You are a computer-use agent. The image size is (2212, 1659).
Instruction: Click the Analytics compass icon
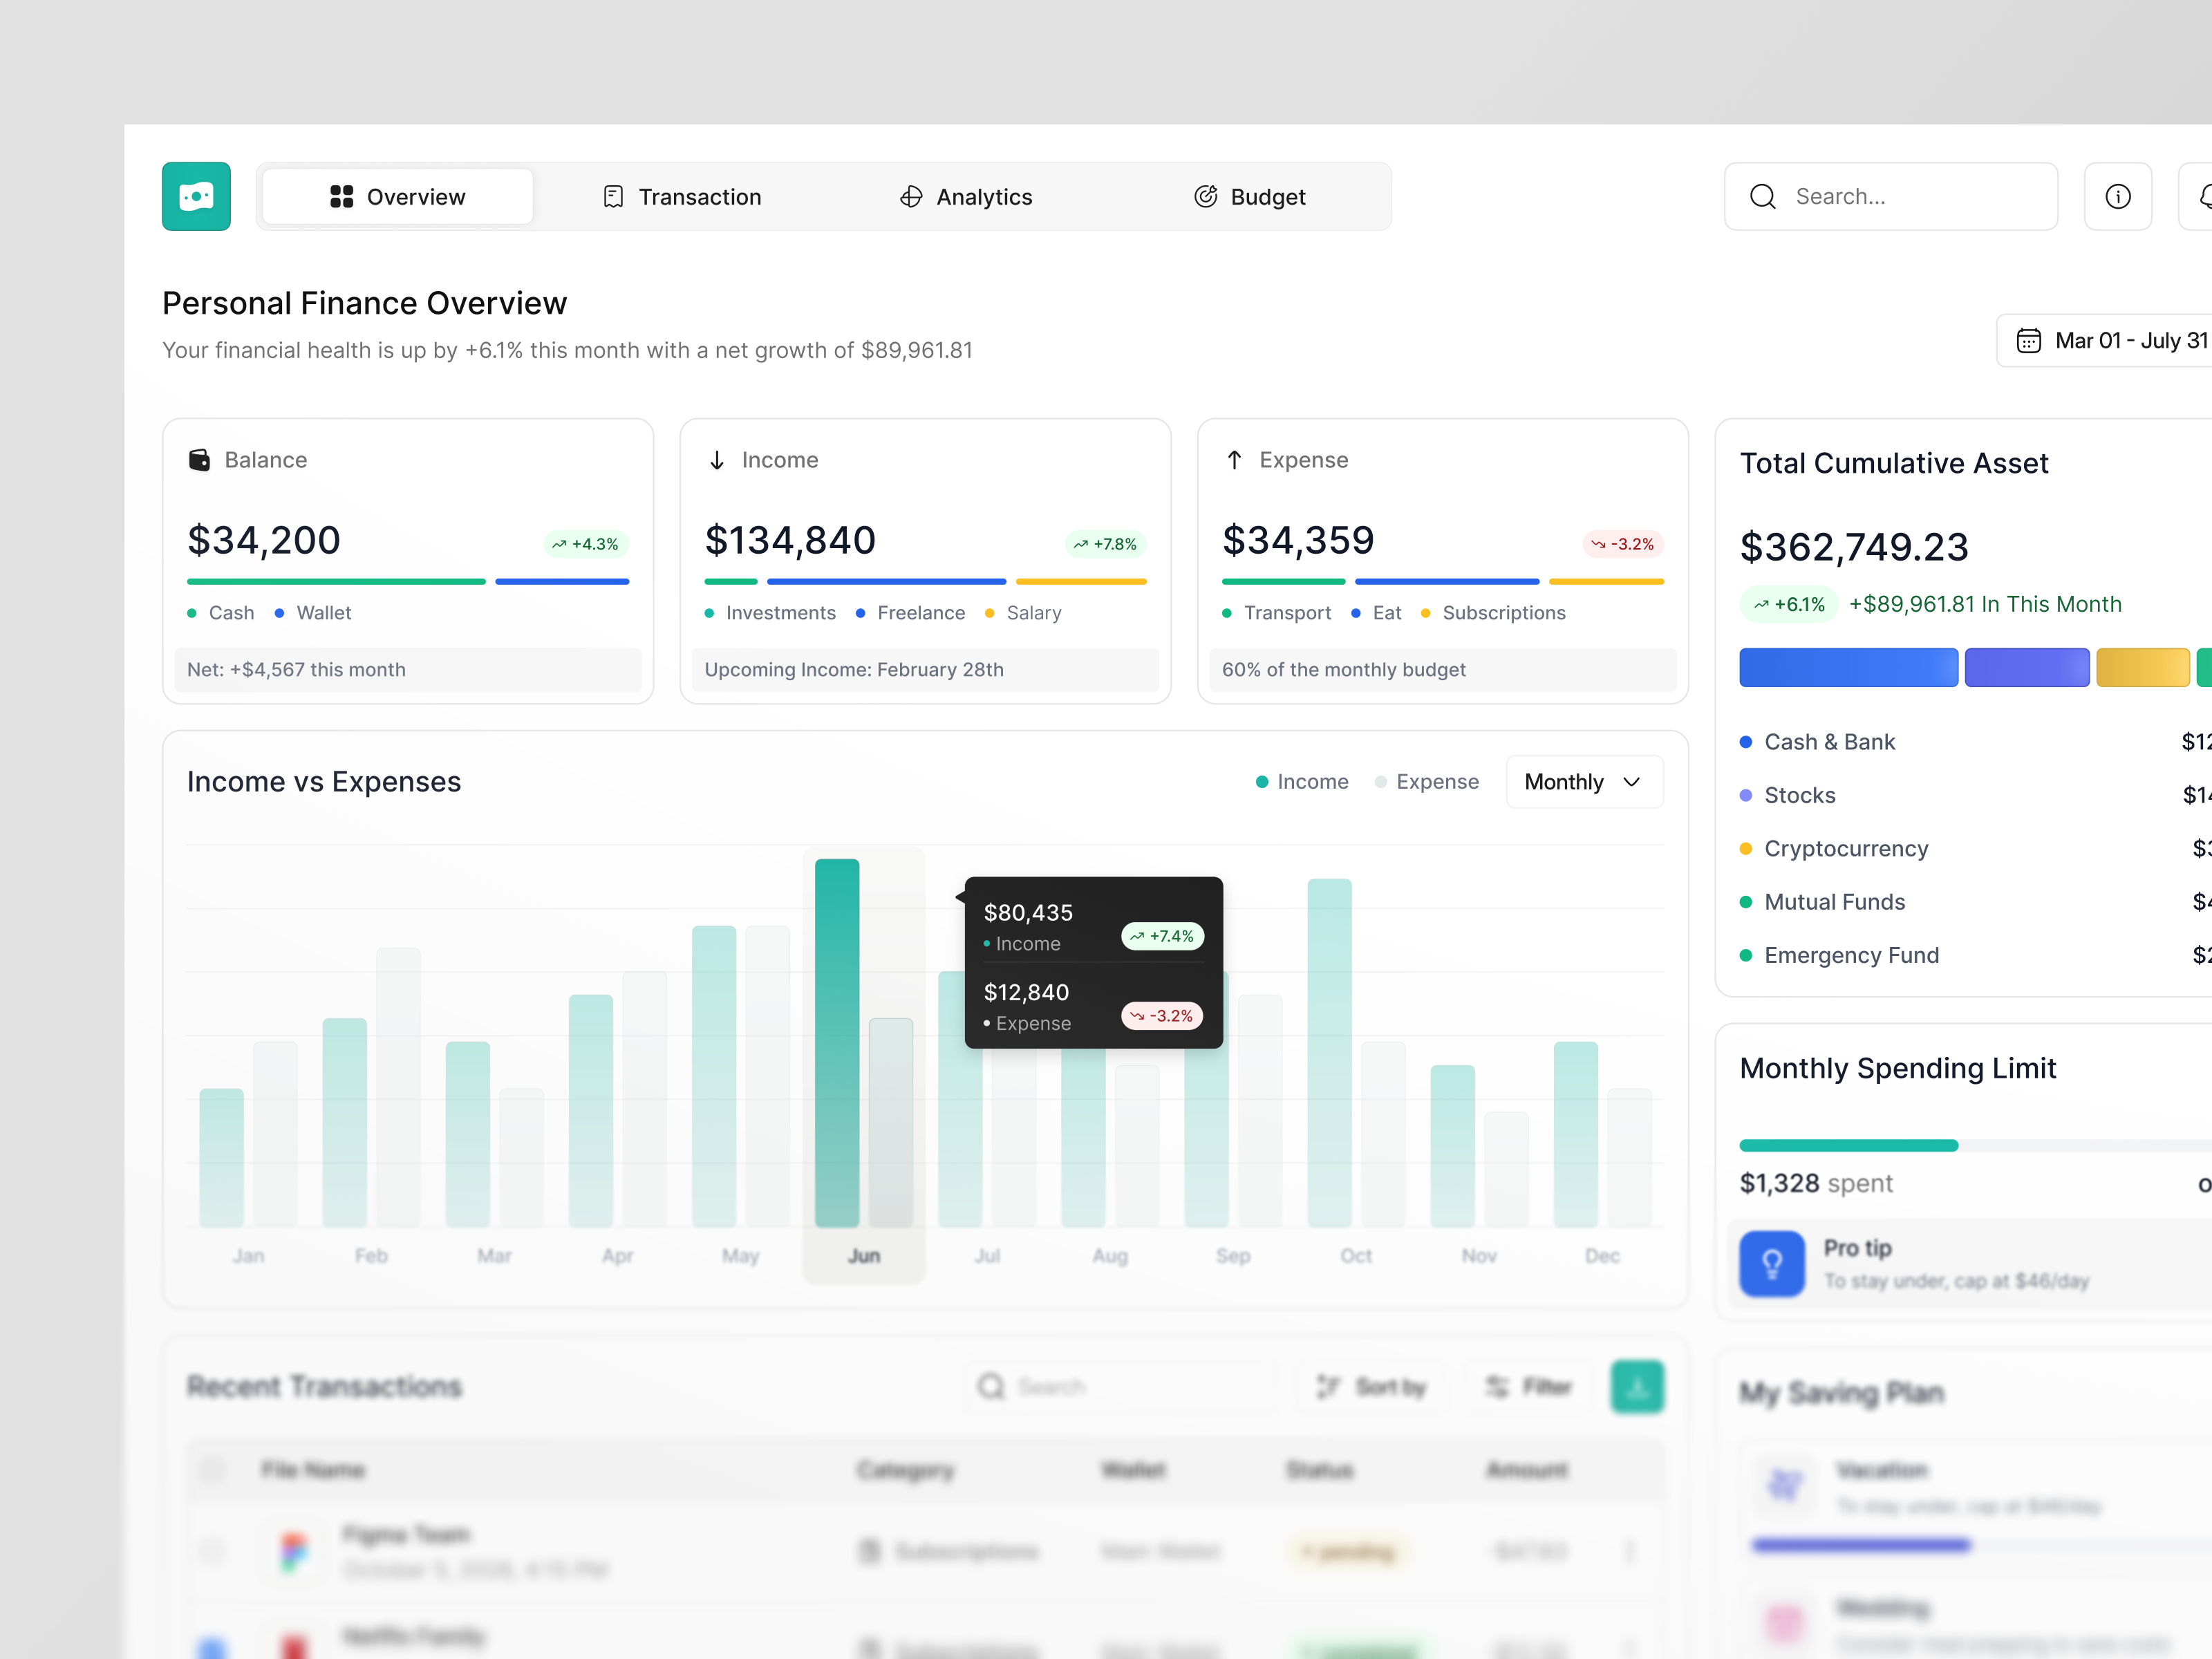(x=911, y=196)
